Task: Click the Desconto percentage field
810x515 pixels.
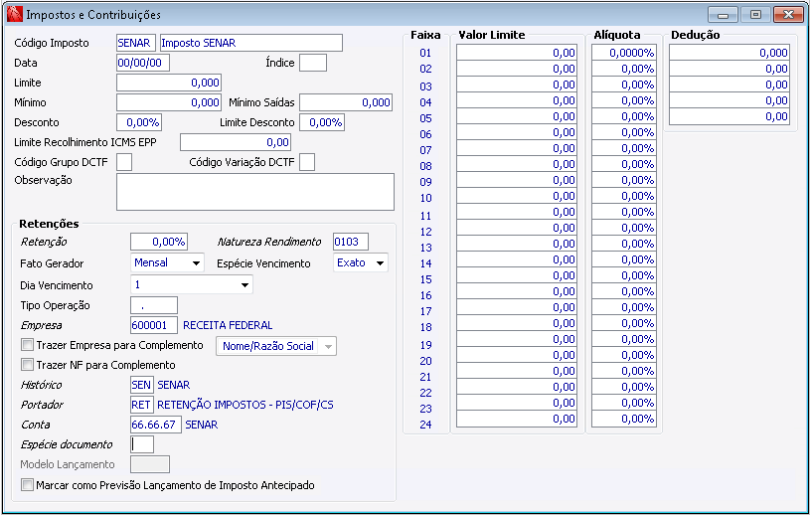Action: point(139,122)
